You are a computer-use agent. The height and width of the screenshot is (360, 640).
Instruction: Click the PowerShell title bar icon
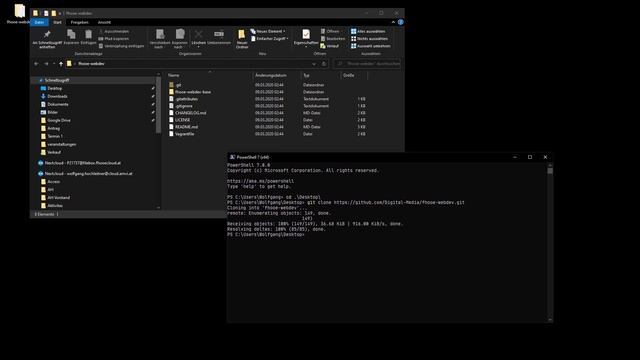[232, 157]
